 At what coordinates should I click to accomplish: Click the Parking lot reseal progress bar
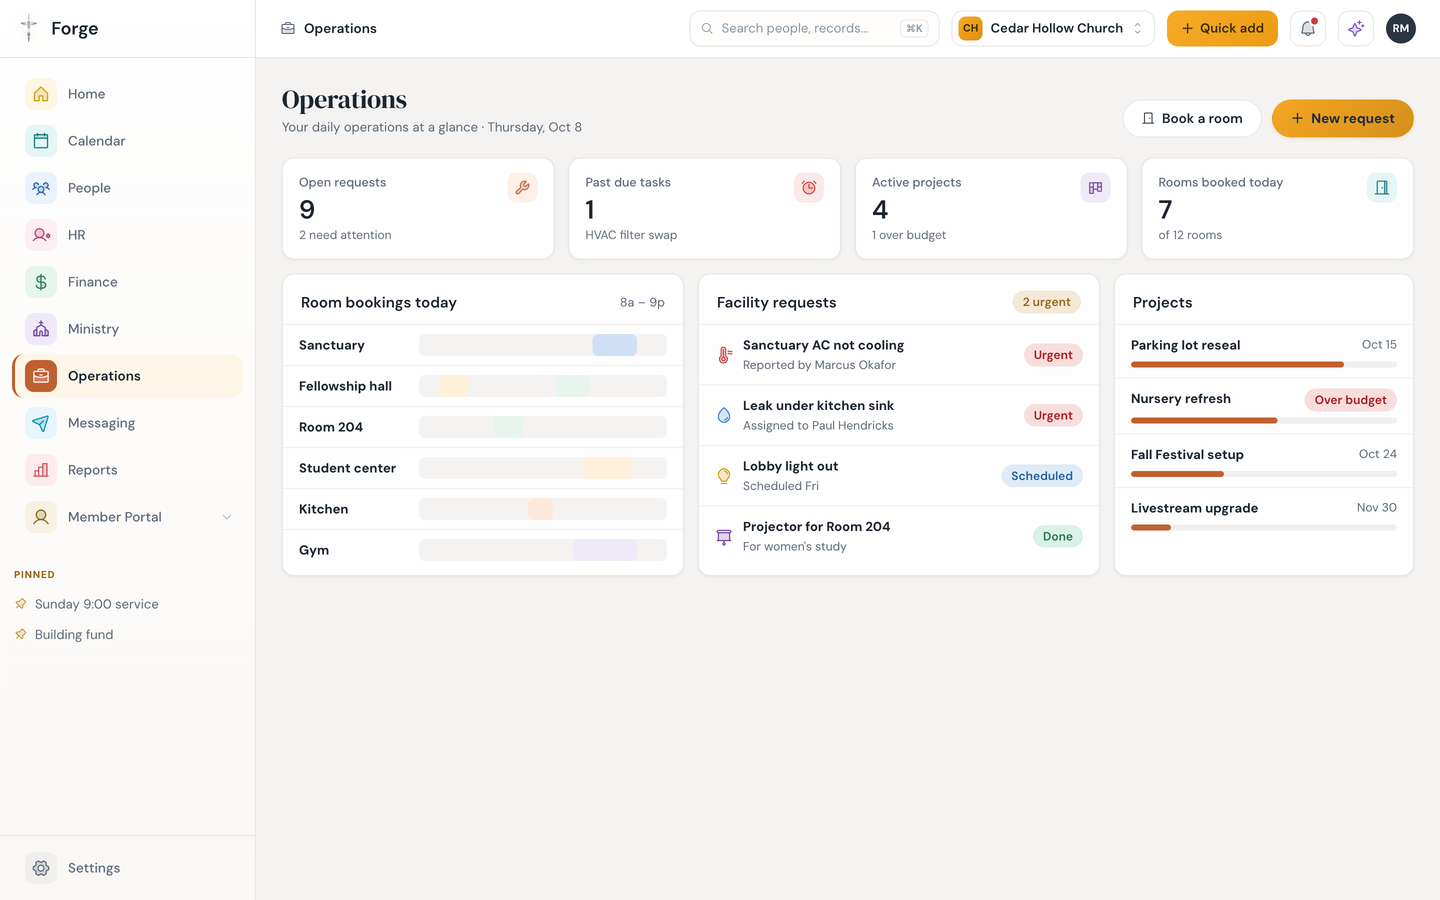point(1264,365)
